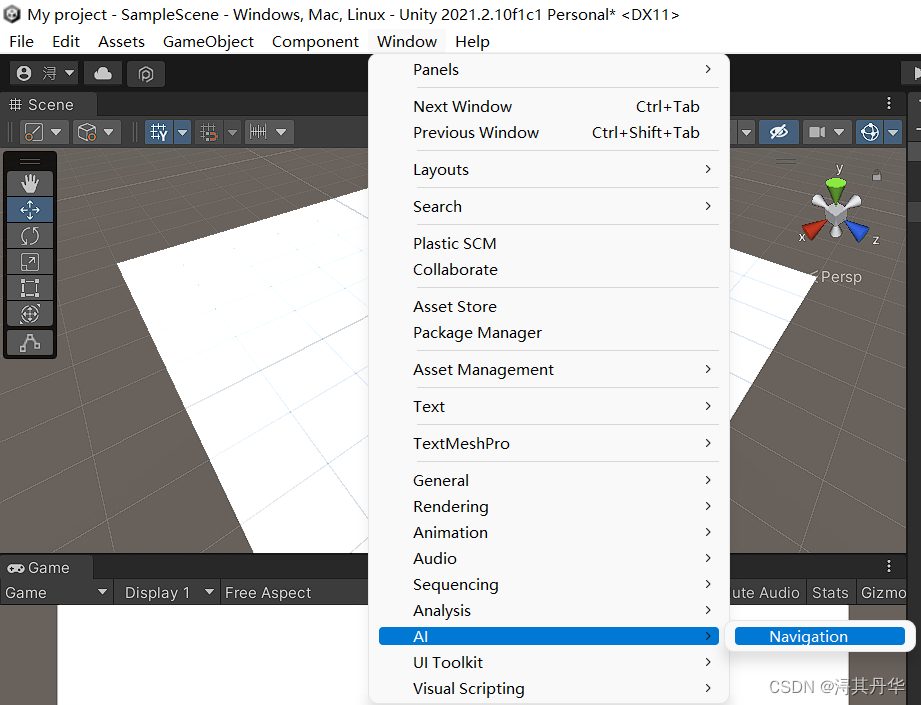Expand the grid axis dropdown arrow
Image resolution: width=921 pixels, height=705 pixels.
click(x=183, y=132)
